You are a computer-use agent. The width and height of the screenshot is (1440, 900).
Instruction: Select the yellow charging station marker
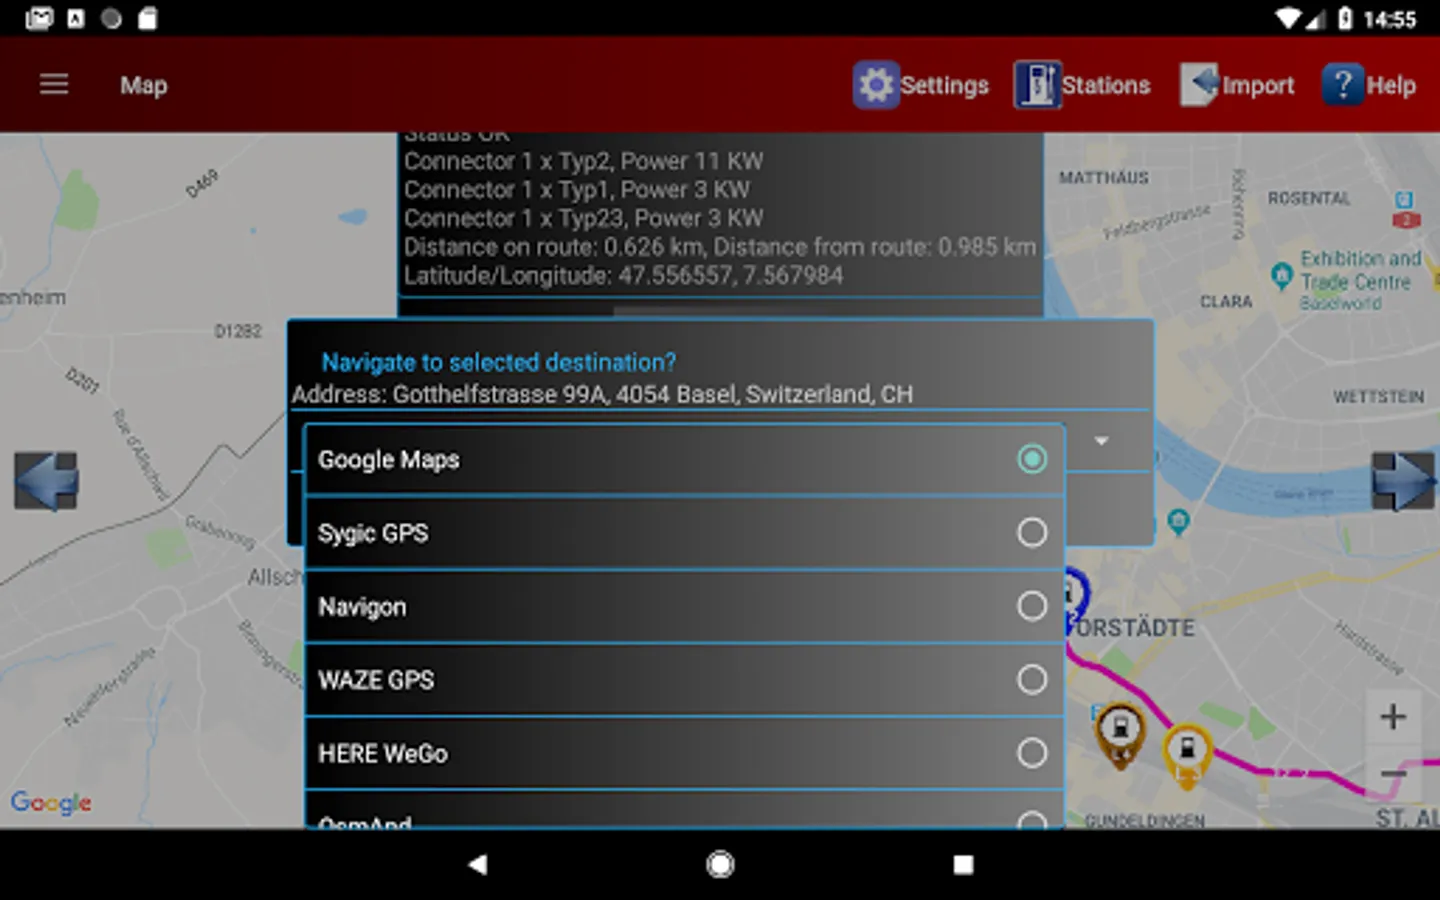click(1187, 755)
